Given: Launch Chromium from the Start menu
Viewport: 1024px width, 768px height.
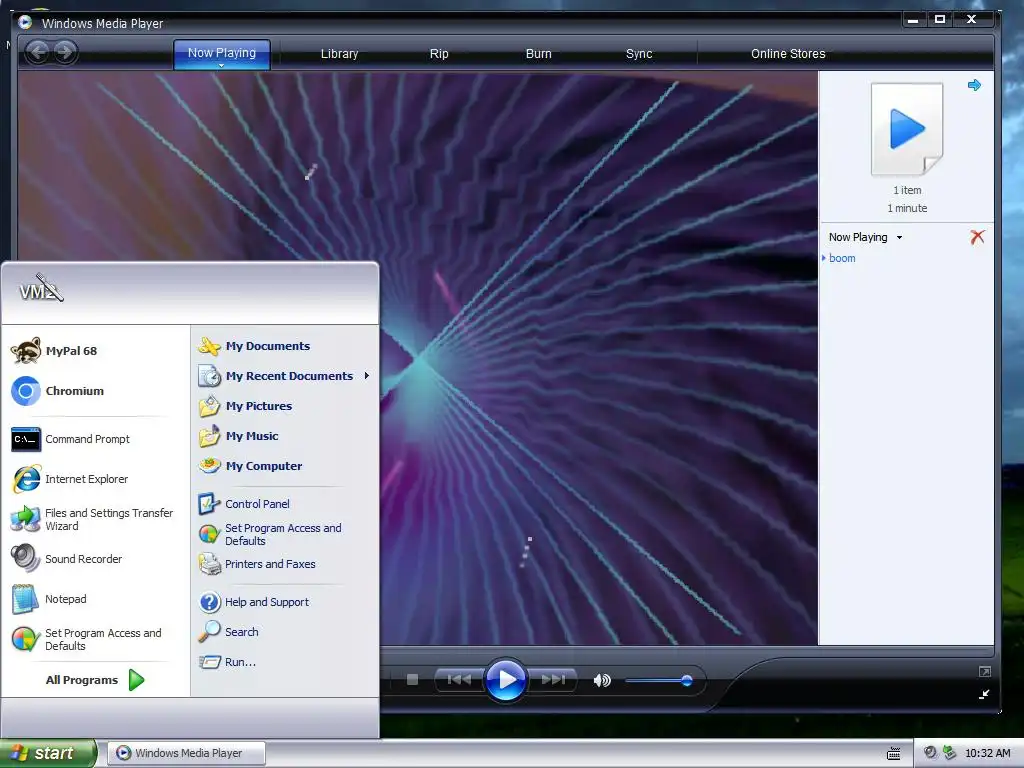Looking at the screenshot, I should [x=96, y=391].
